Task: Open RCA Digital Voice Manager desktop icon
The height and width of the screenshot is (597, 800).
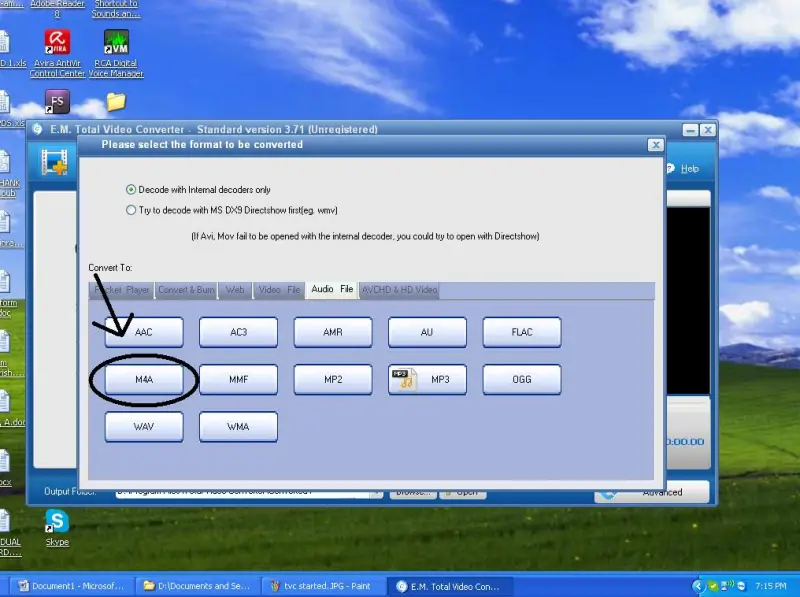Action: coord(116,54)
